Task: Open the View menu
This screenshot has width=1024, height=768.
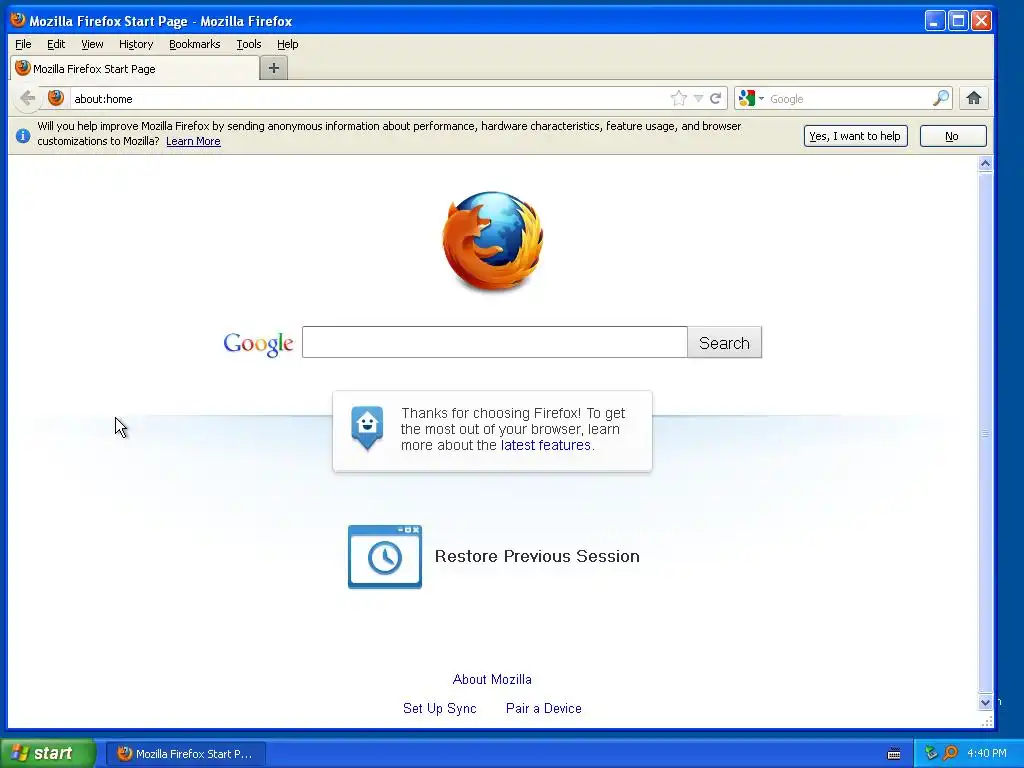Action: [x=92, y=44]
